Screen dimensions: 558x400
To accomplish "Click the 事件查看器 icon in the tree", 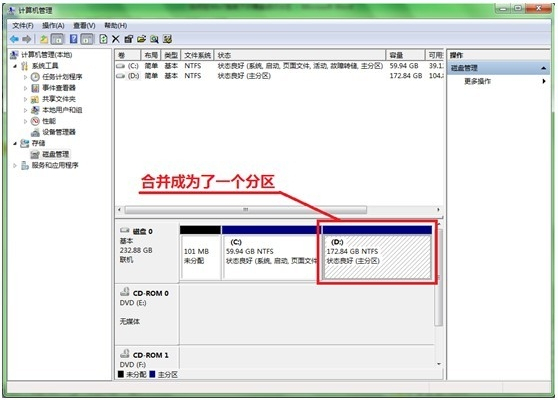I will [35, 88].
